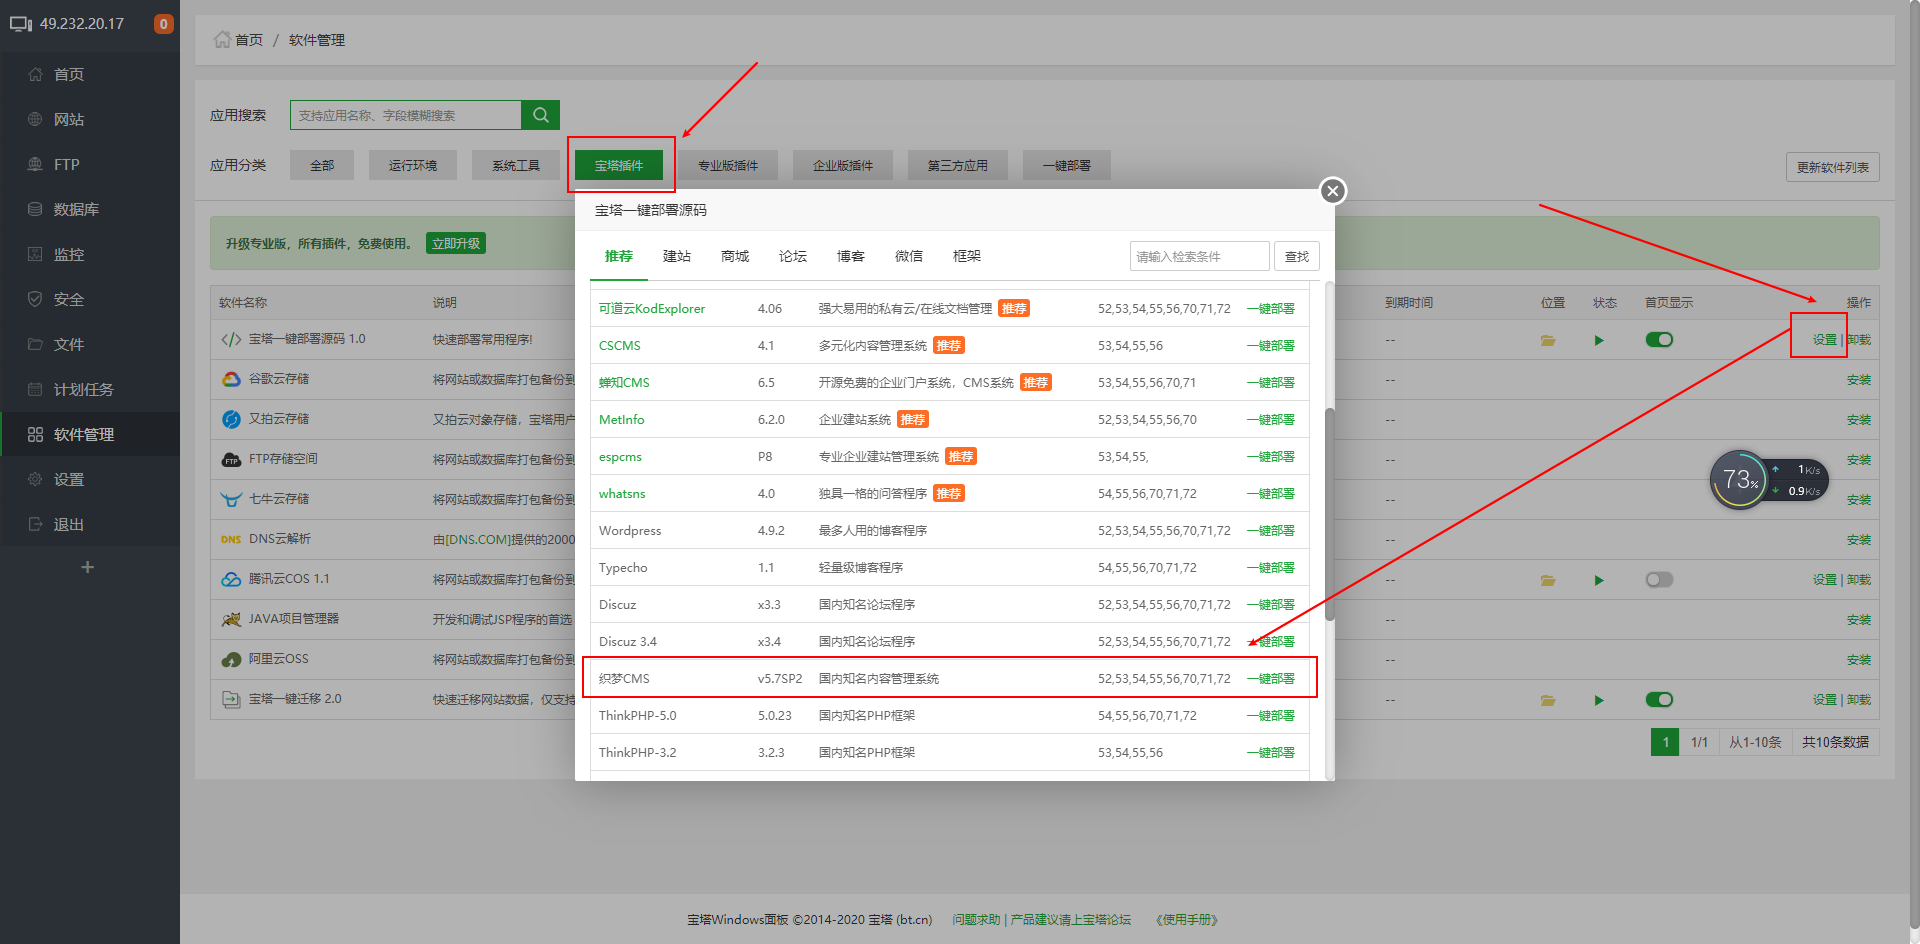
Task: Open folder location for 宝塔一键部署源码
Action: pyautogui.click(x=1548, y=340)
